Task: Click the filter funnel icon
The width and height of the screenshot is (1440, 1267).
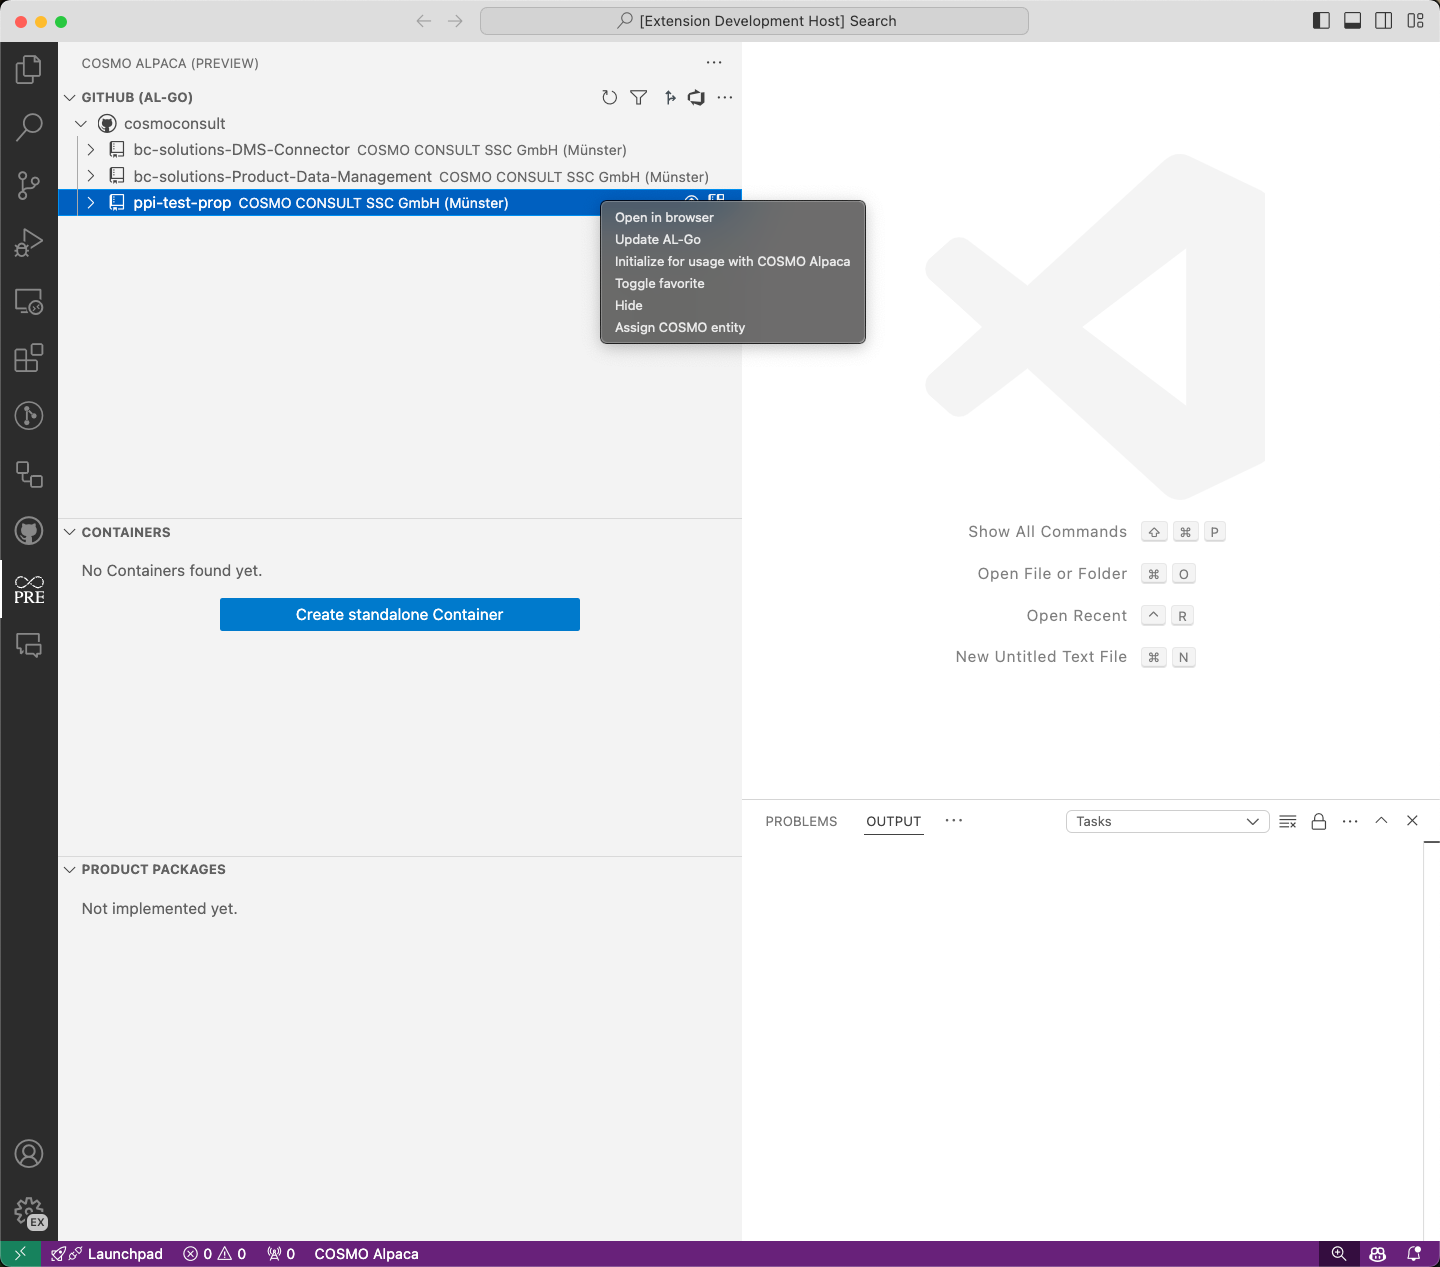Action: 639,97
